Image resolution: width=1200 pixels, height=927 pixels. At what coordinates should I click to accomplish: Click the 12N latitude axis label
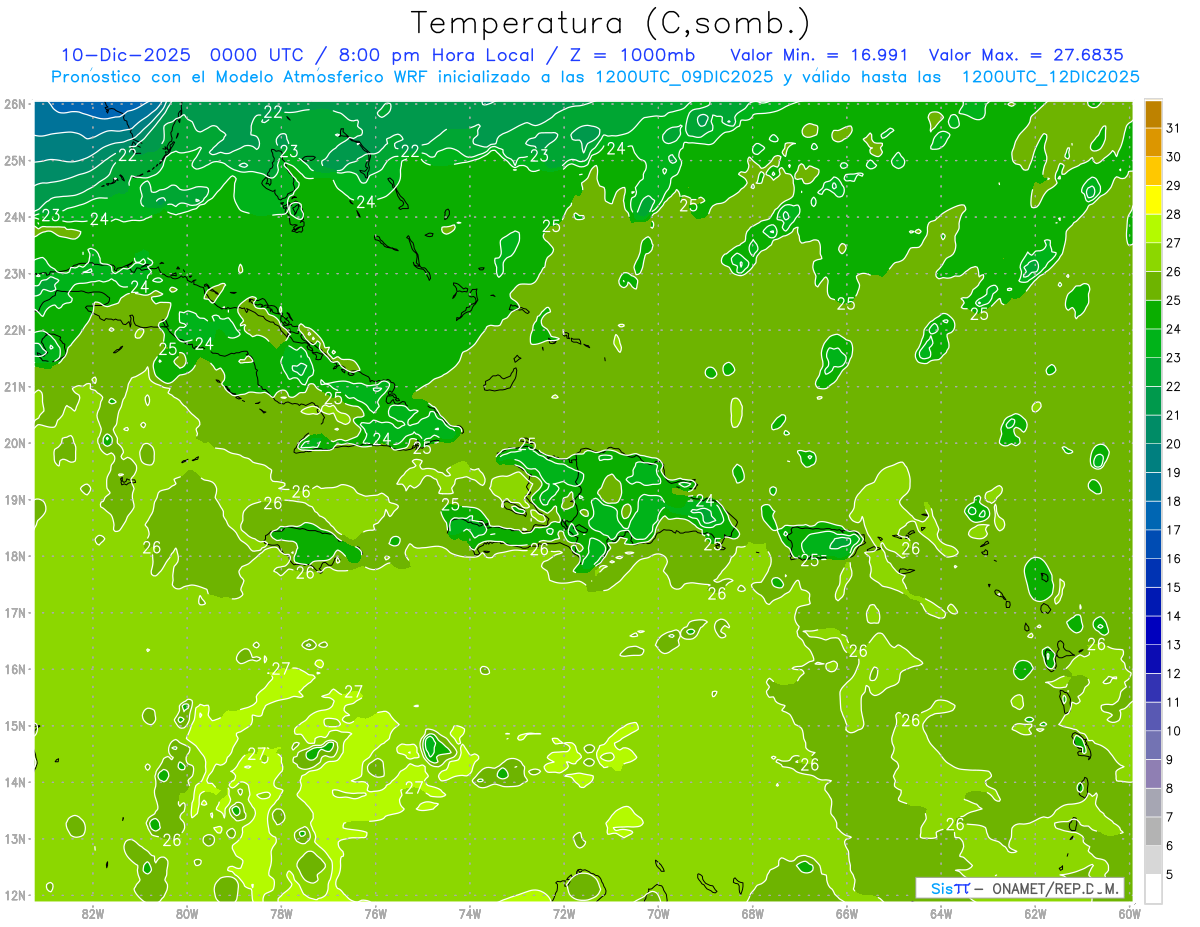pos(15,895)
